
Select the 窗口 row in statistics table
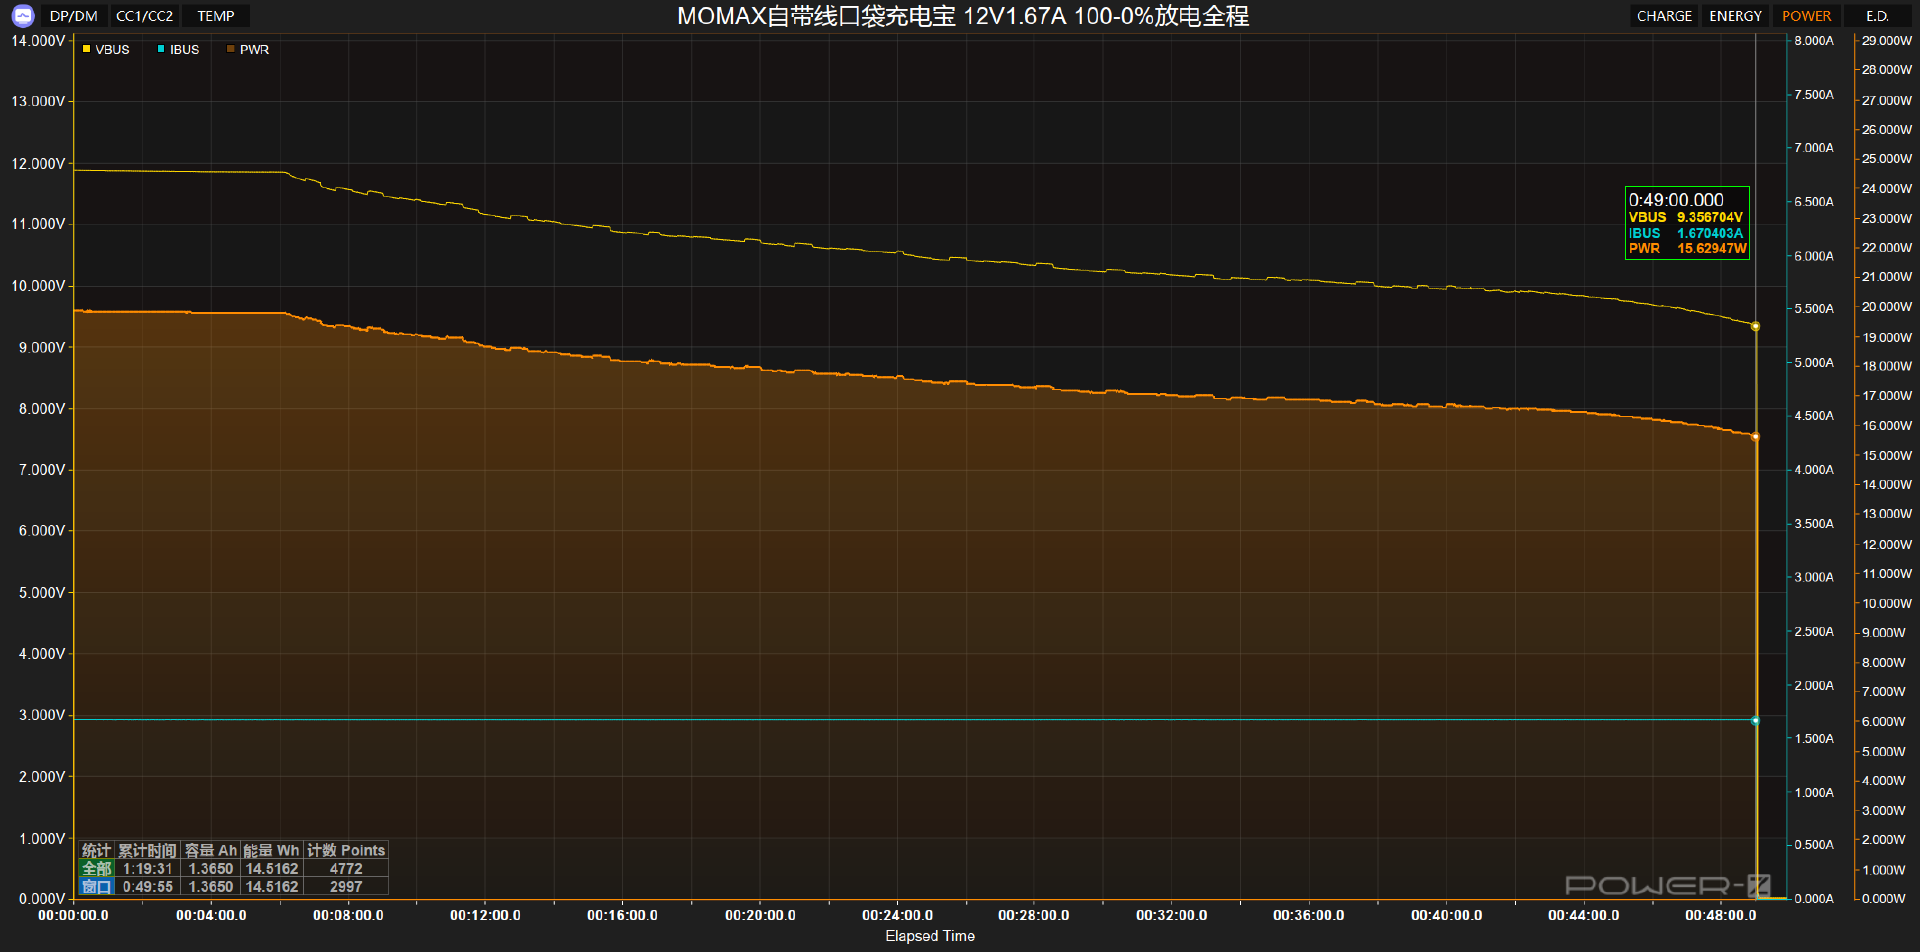(232, 887)
